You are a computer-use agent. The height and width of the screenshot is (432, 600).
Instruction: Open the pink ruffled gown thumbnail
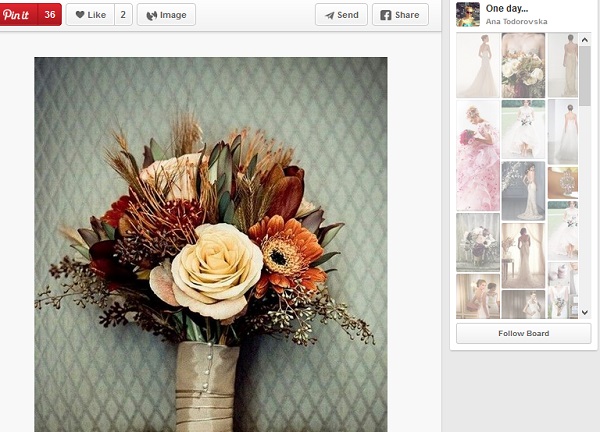coord(477,155)
